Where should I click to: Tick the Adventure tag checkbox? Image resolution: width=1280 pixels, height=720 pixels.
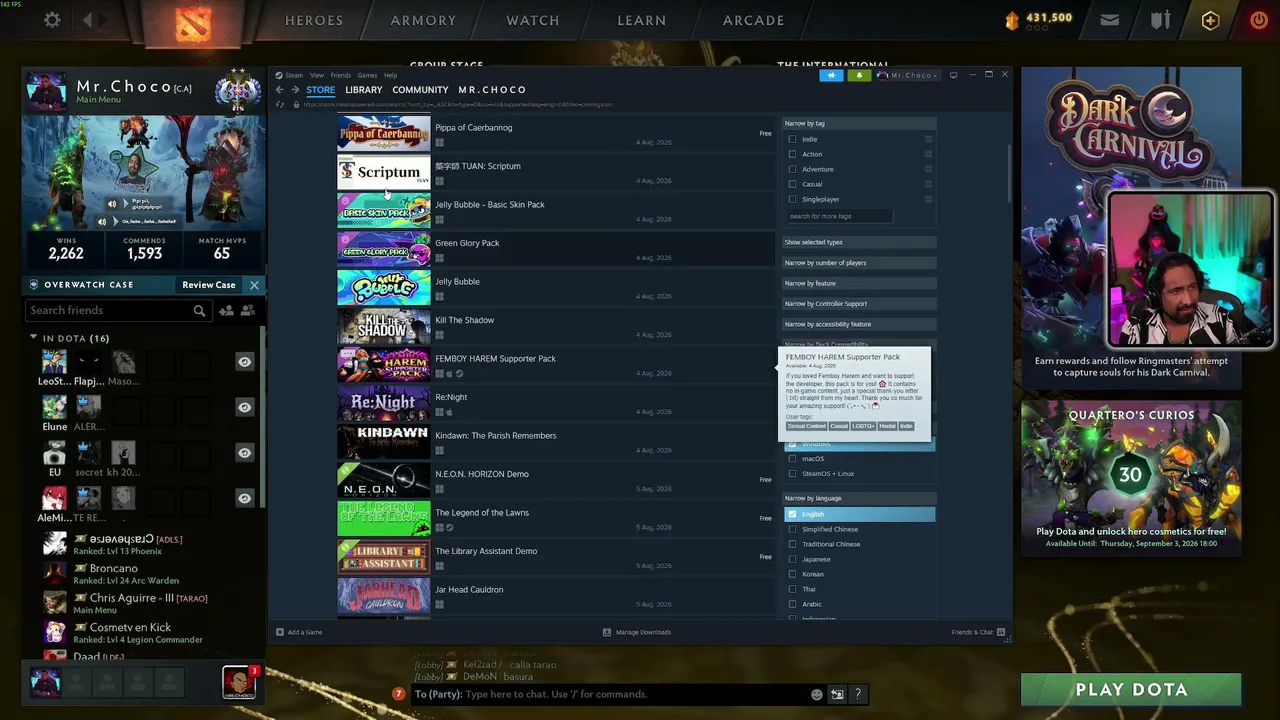793,169
